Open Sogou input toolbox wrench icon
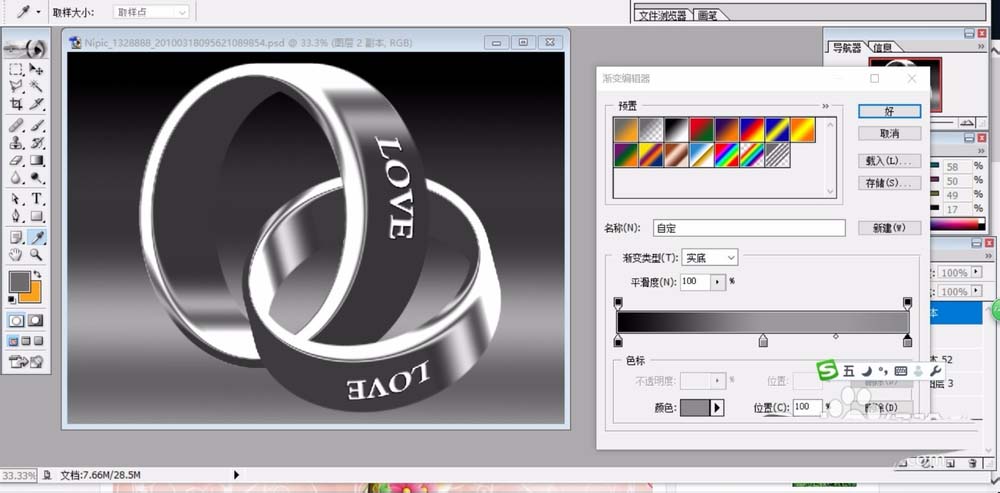Screen dimensions: 1000x493 [936, 371]
